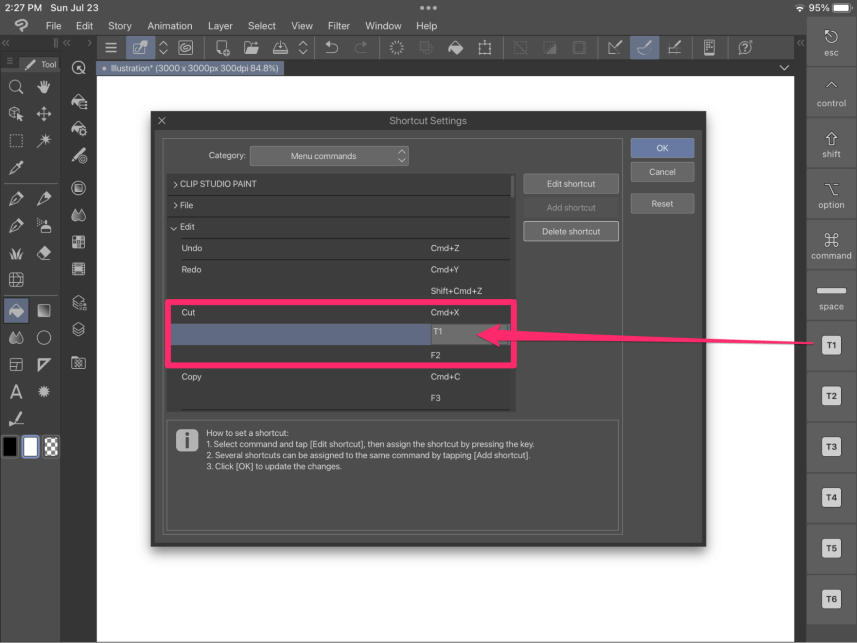
Task: Click the hamburger menu icon in command bar
Action: pyautogui.click(x=111, y=48)
